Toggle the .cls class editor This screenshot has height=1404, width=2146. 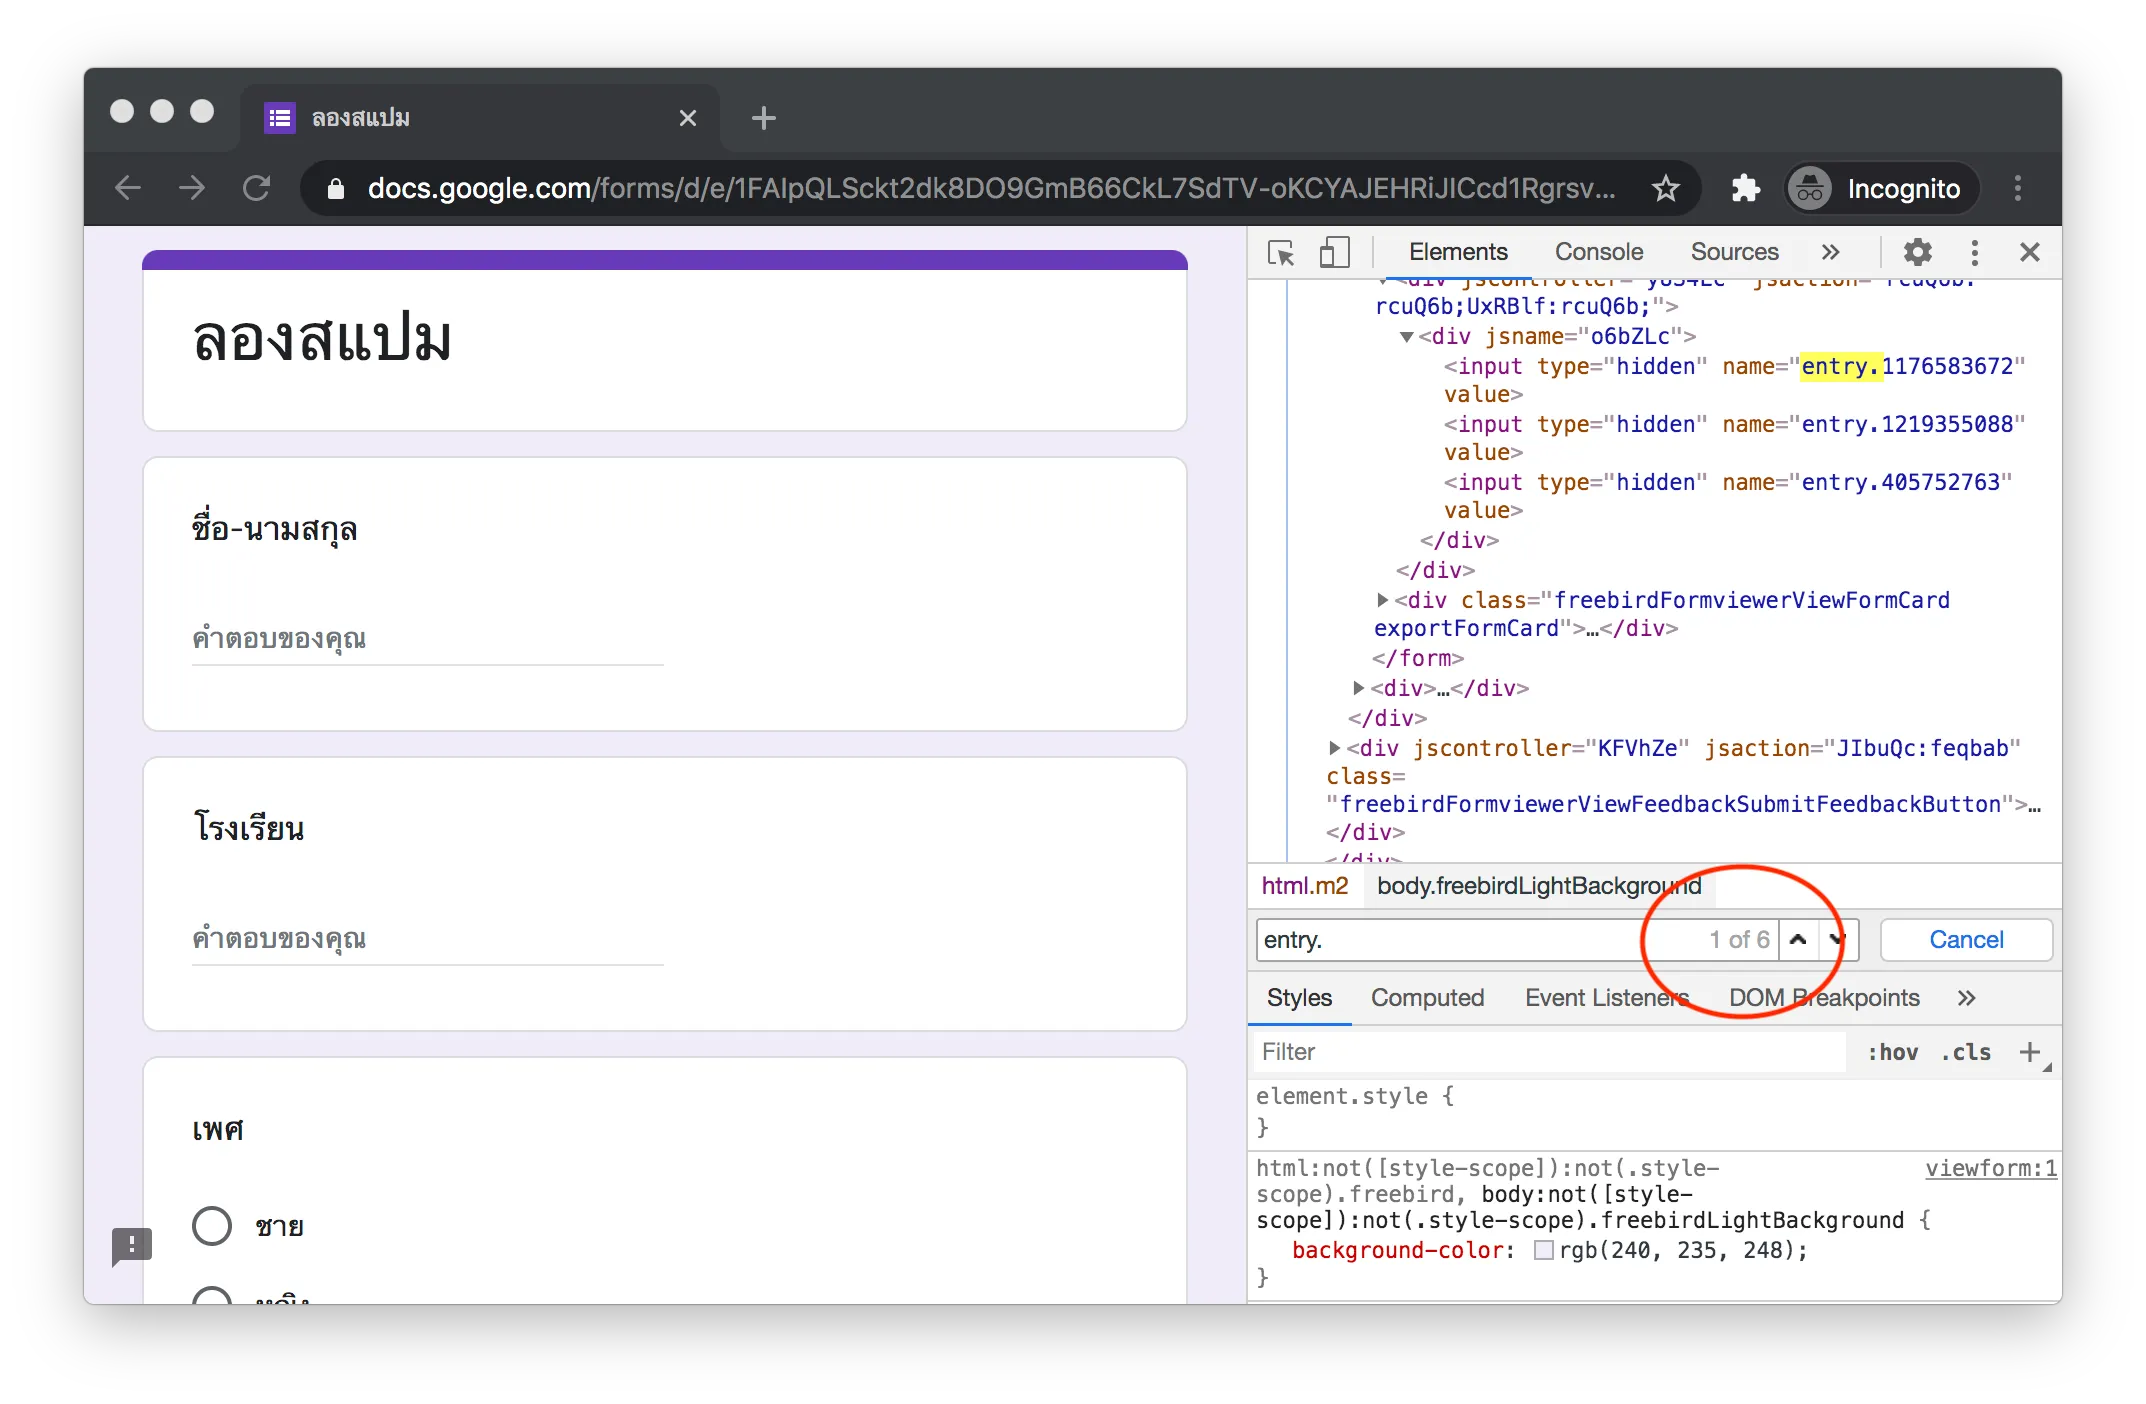(1965, 1052)
